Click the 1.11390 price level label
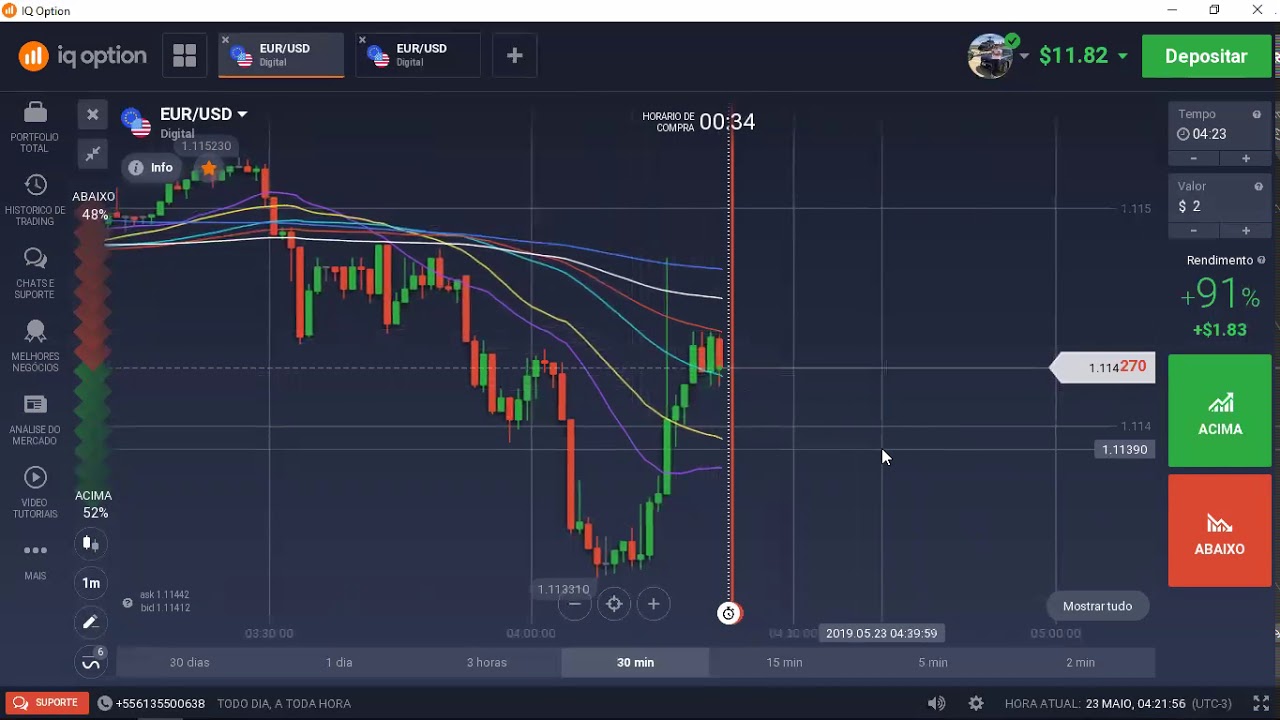 point(1124,450)
